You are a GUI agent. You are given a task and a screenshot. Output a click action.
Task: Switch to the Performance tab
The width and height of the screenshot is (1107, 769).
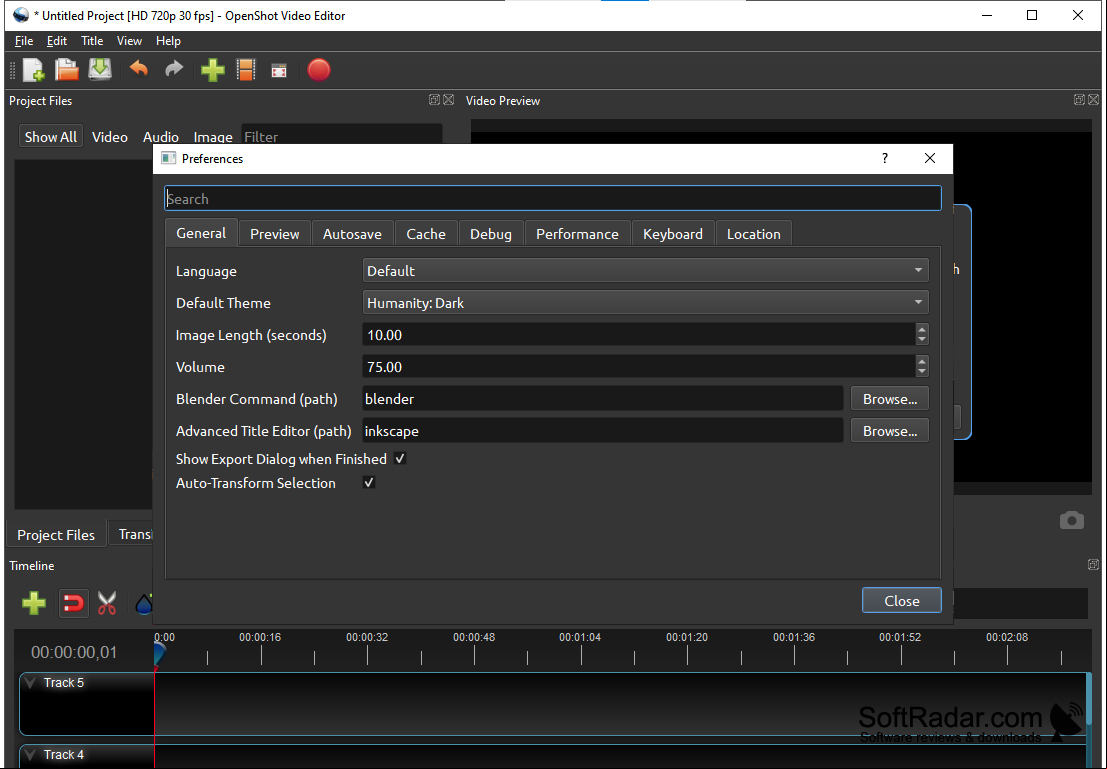(x=578, y=234)
